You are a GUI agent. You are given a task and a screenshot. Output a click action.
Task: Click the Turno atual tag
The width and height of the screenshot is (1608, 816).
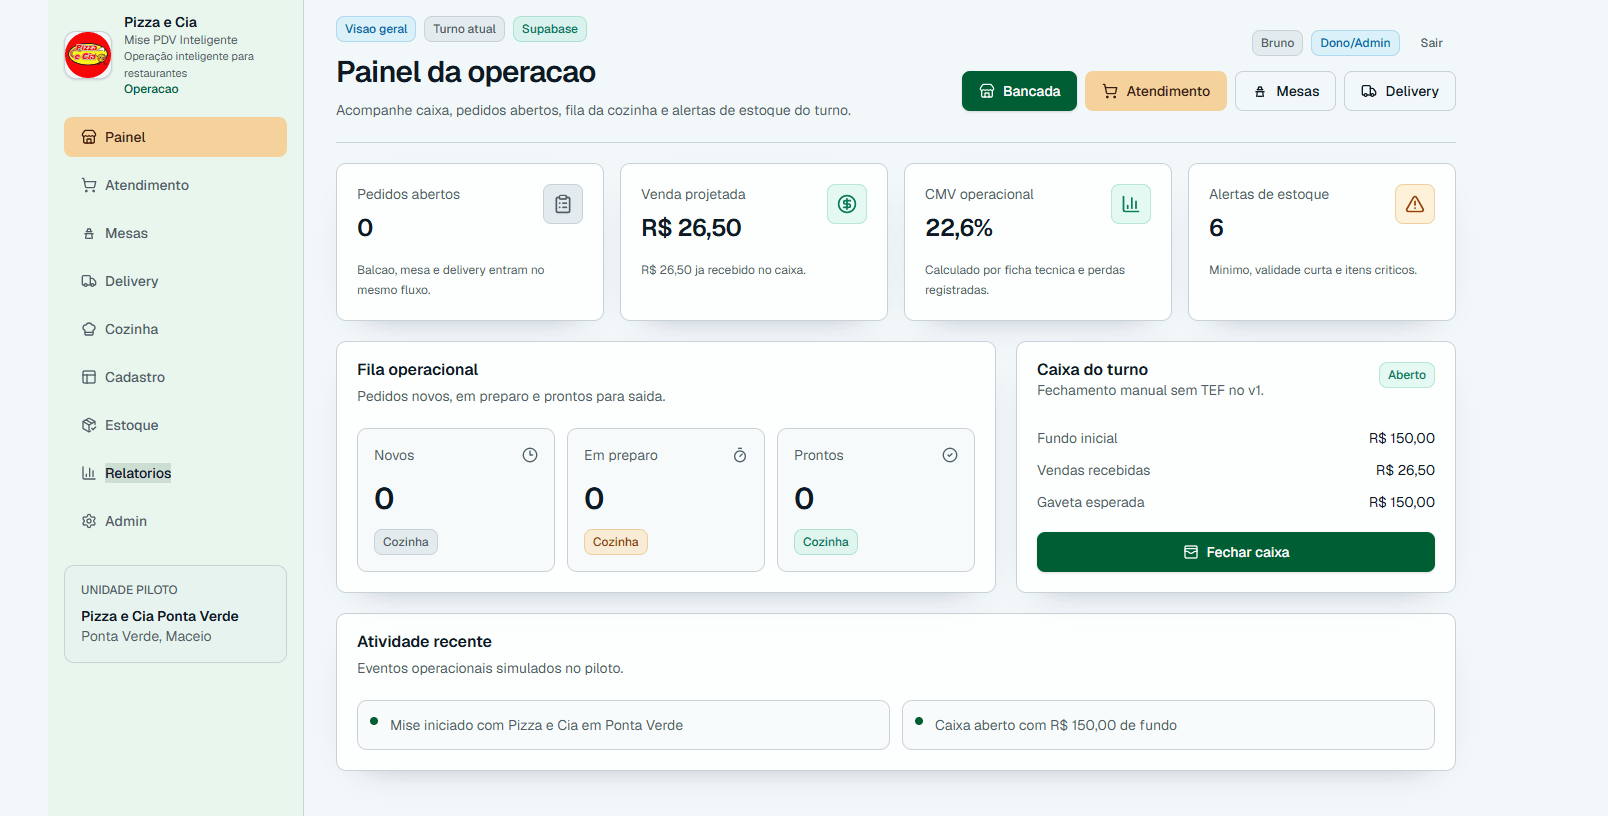pos(464,29)
